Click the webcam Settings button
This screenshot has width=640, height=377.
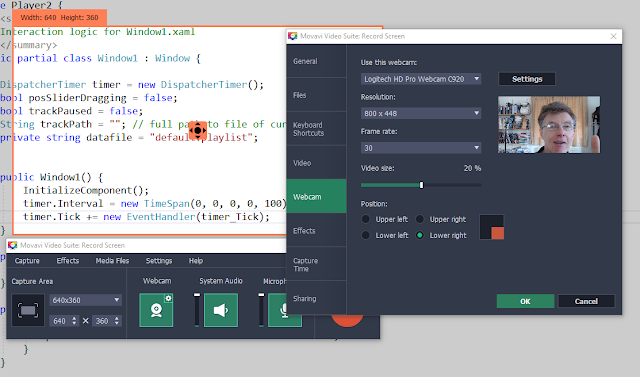[x=527, y=79]
